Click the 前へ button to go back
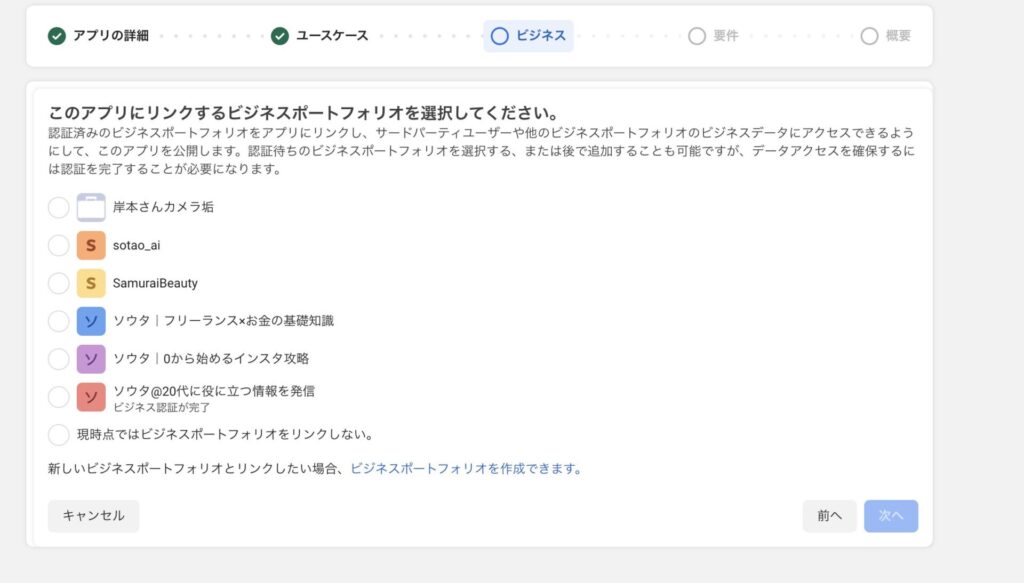Screen dimensions: 1024x583 [829, 516]
